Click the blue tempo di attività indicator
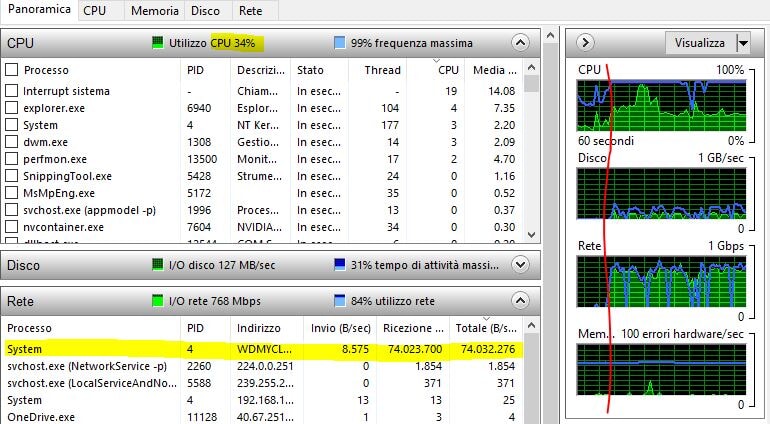The image size is (770, 424). [339, 265]
